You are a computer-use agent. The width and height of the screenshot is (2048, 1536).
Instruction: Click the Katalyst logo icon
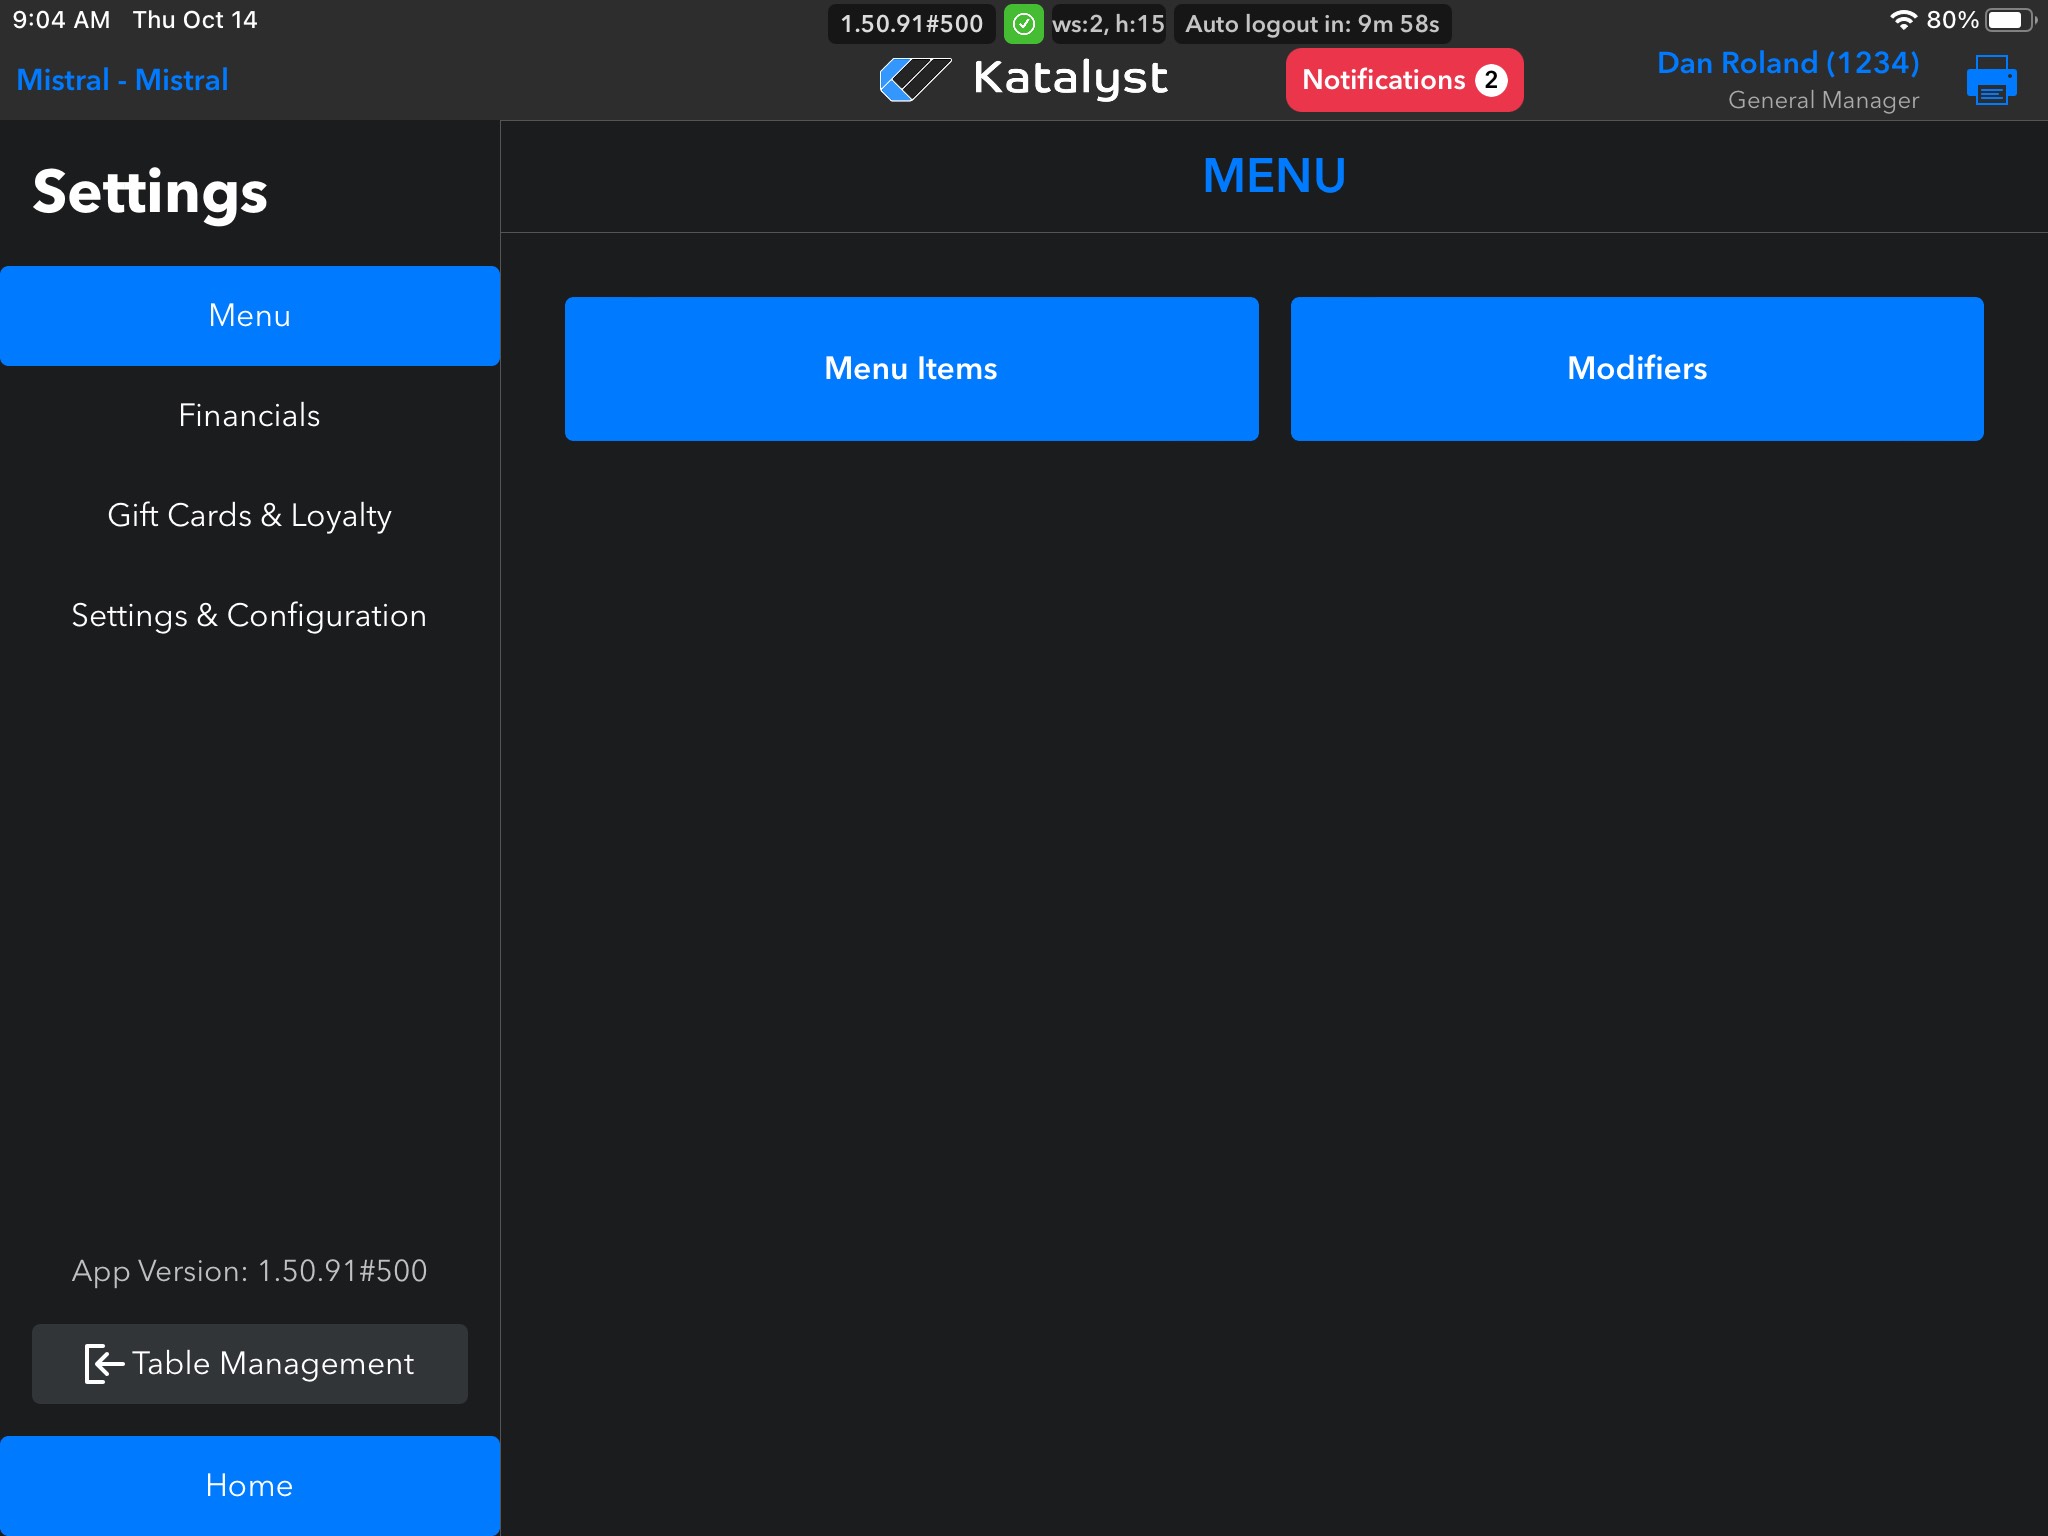(x=914, y=79)
